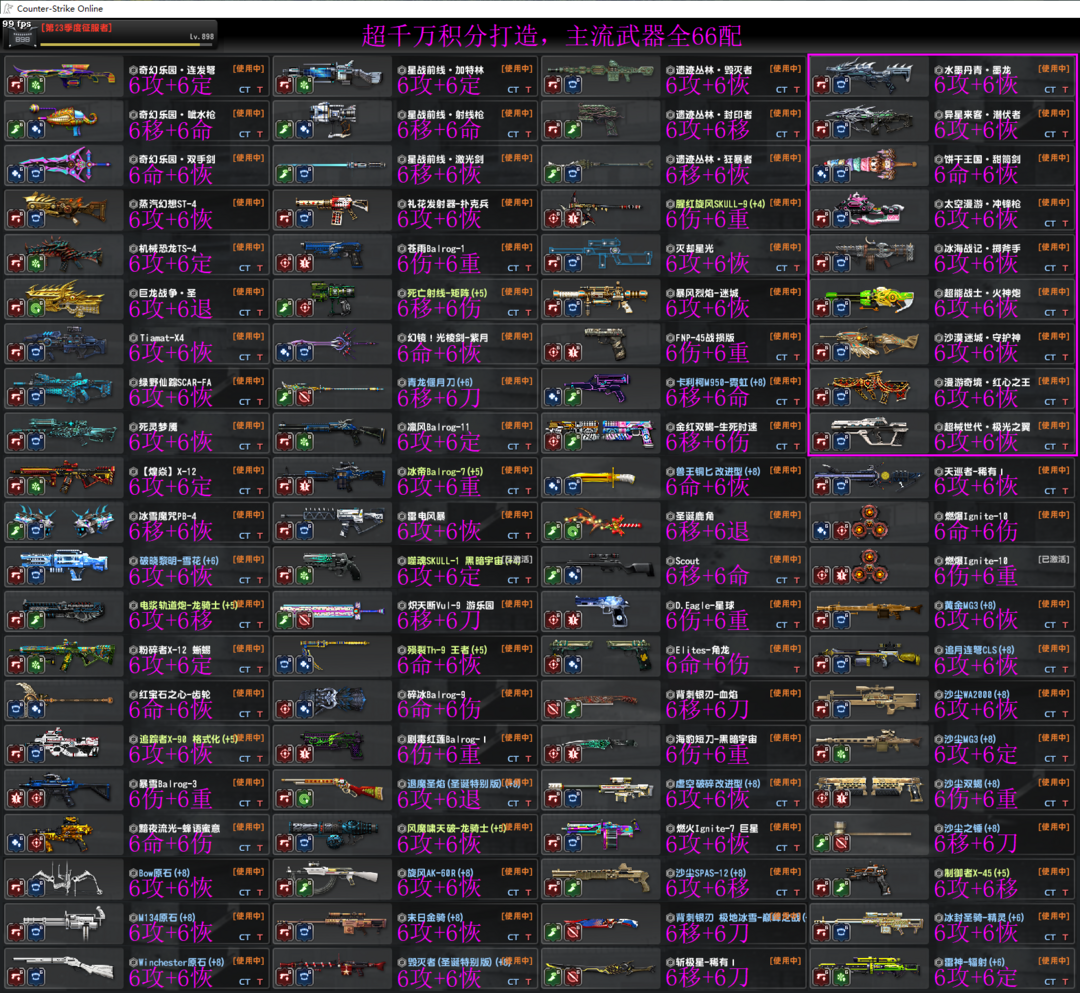
Task: Click red crosshair icon on FNP-45战损版 card
Action: [554, 353]
